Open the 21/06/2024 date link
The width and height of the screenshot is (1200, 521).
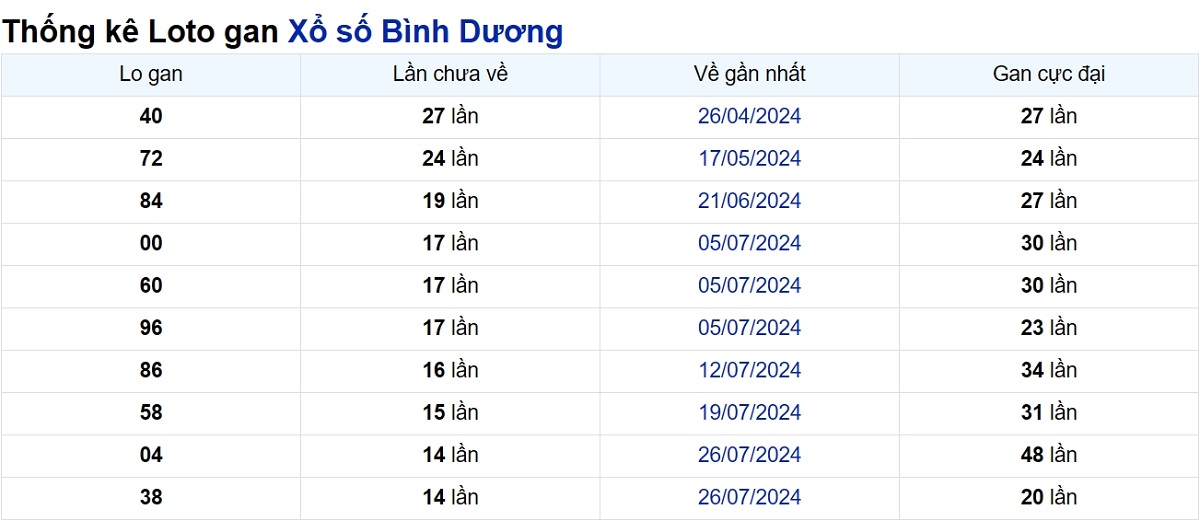click(749, 201)
